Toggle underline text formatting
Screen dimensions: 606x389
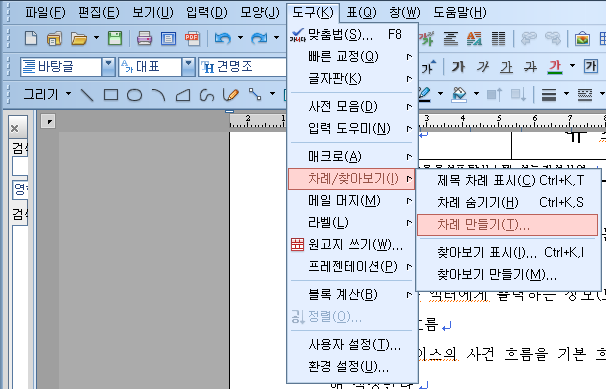[x=507, y=67]
